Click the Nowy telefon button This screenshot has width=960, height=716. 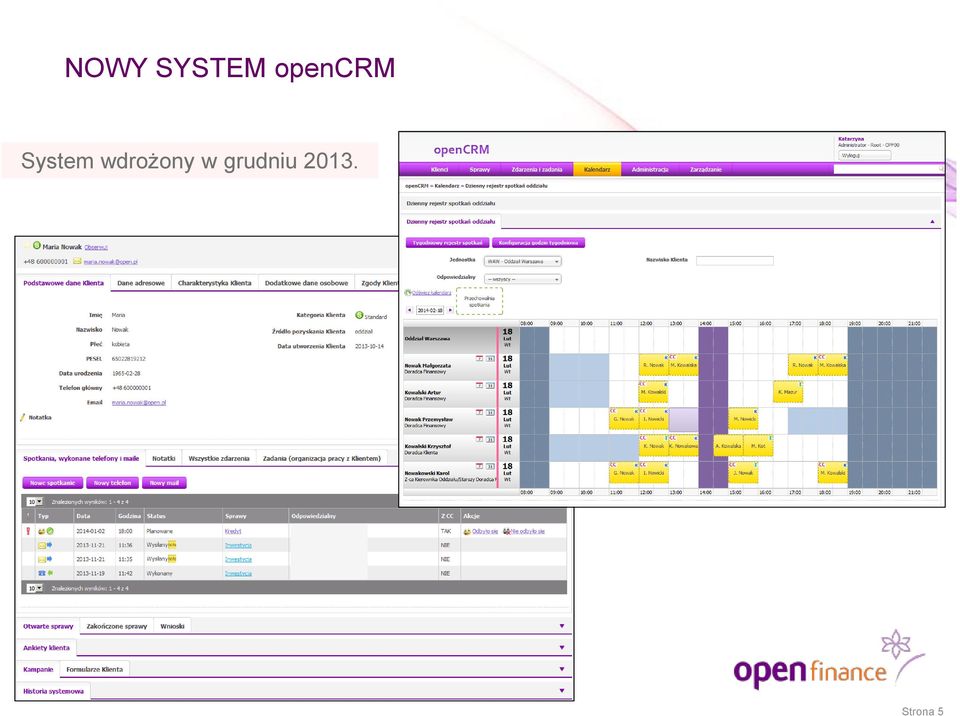112,483
